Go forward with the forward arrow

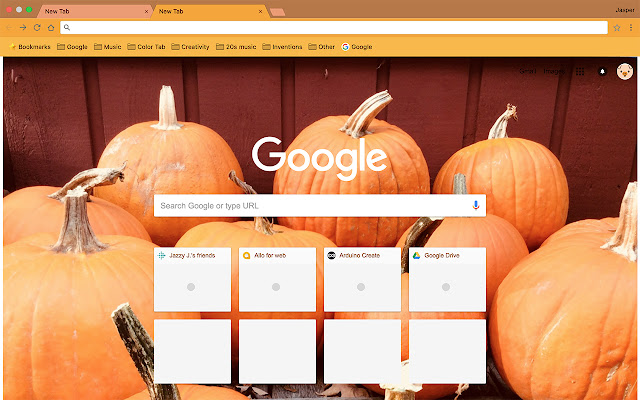[23, 27]
